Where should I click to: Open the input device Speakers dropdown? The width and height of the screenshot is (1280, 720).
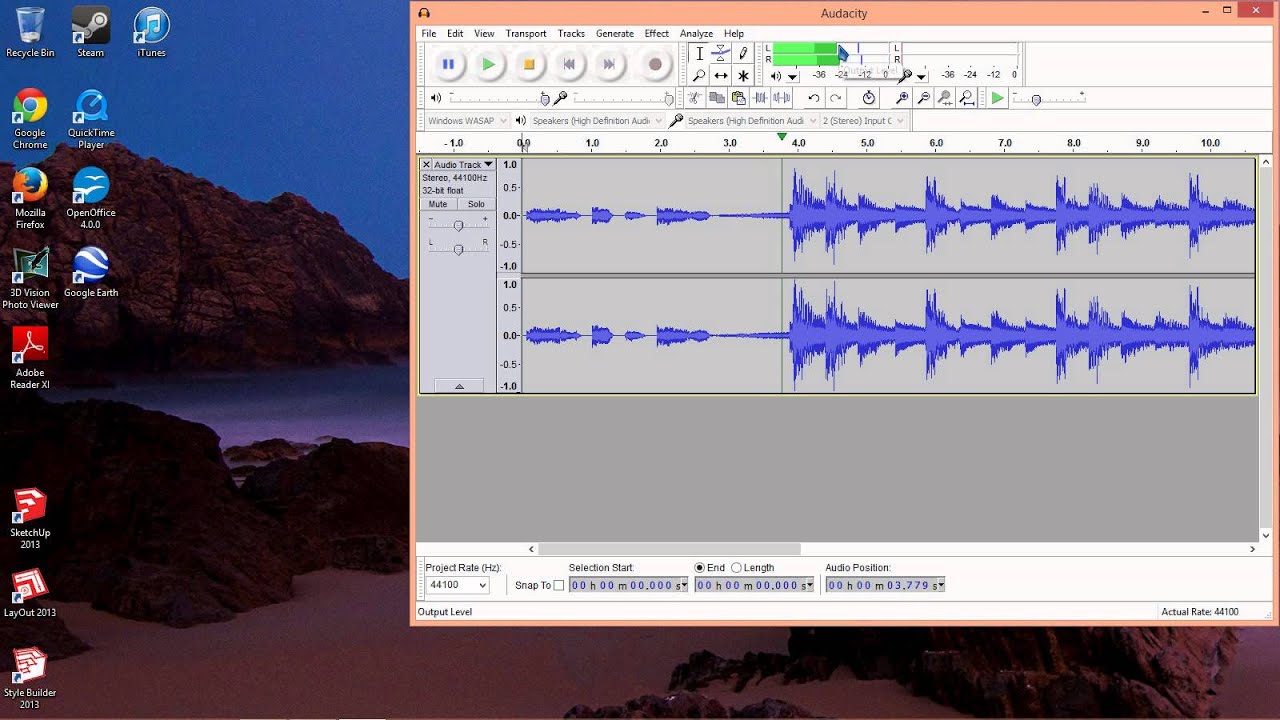751,121
